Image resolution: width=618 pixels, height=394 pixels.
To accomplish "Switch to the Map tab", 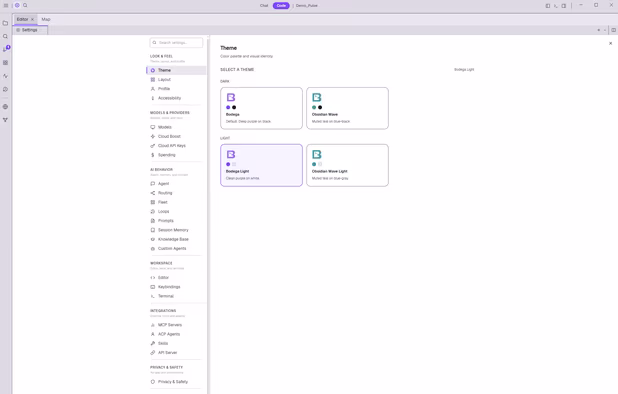I will (x=46, y=19).
